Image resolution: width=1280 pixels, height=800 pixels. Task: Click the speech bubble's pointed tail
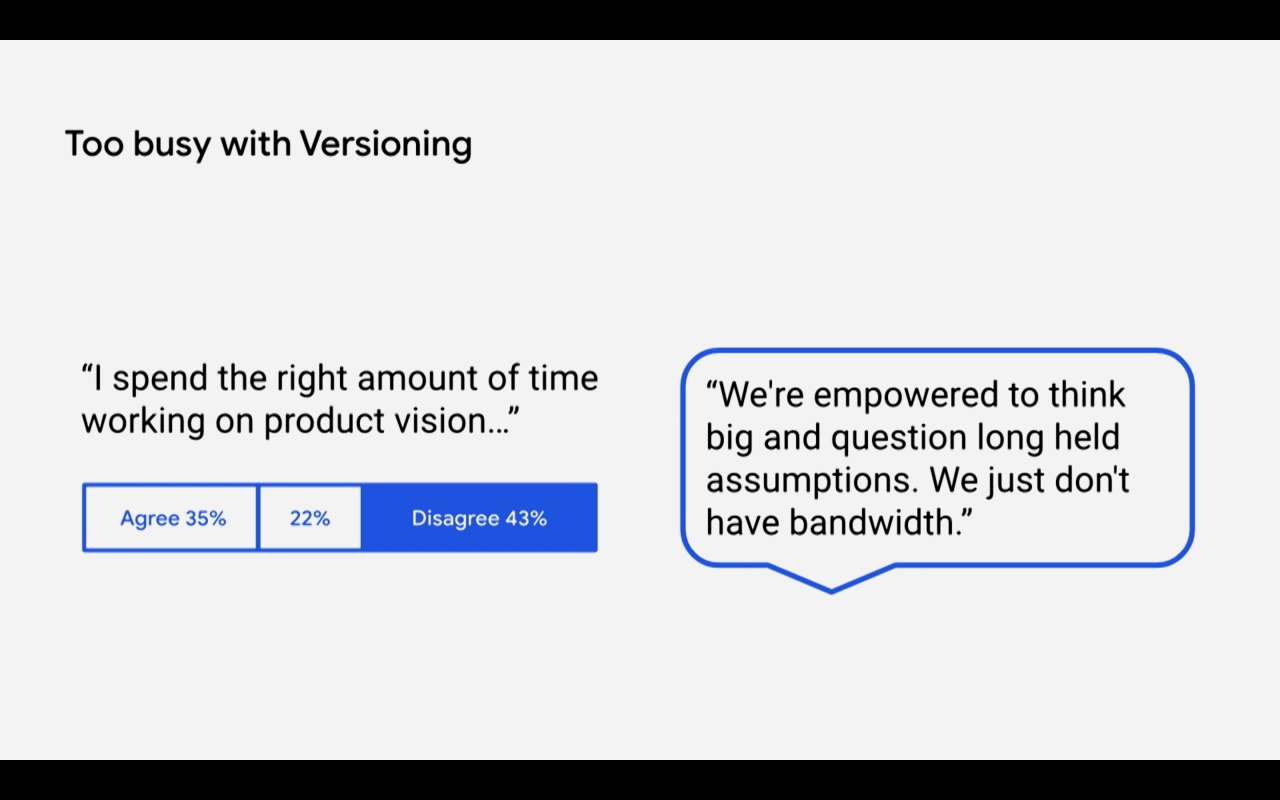(x=831, y=580)
